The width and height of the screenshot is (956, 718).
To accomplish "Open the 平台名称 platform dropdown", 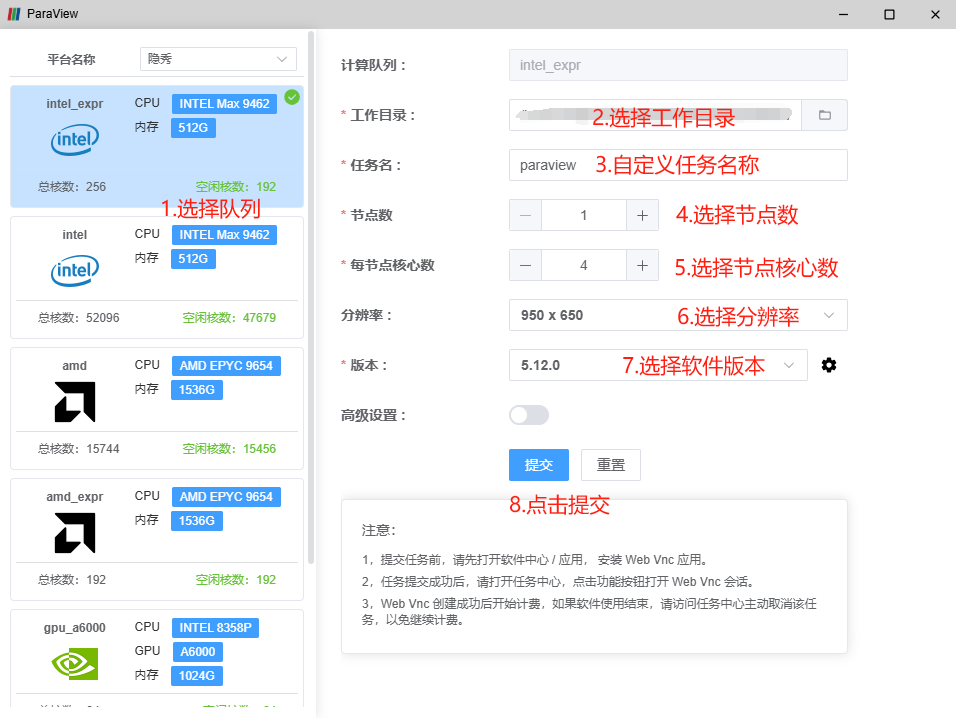I will click(x=218, y=59).
